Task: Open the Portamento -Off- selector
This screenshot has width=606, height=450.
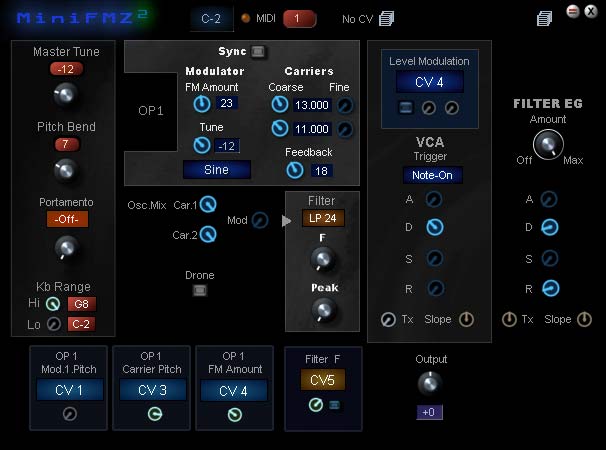Action: tap(67, 219)
